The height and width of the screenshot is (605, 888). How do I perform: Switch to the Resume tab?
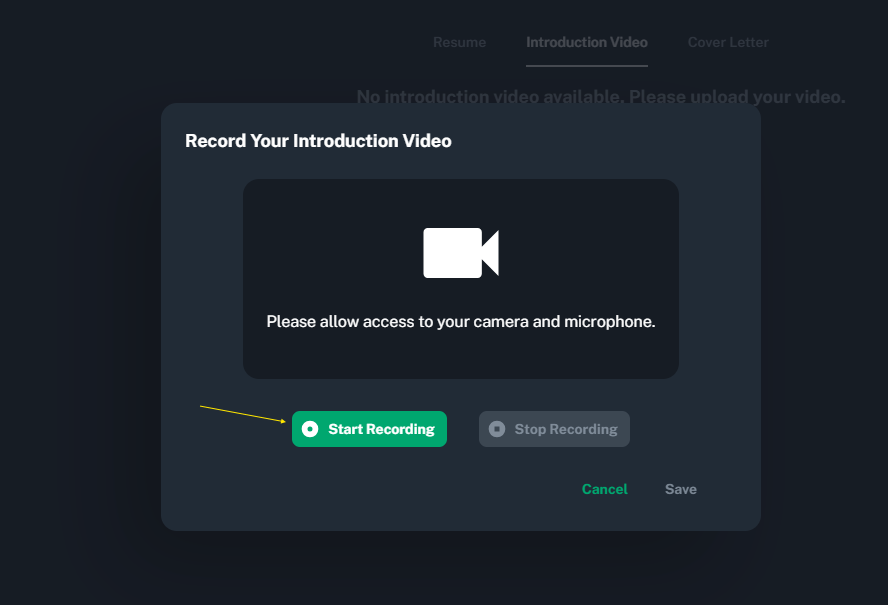tap(459, 42)
